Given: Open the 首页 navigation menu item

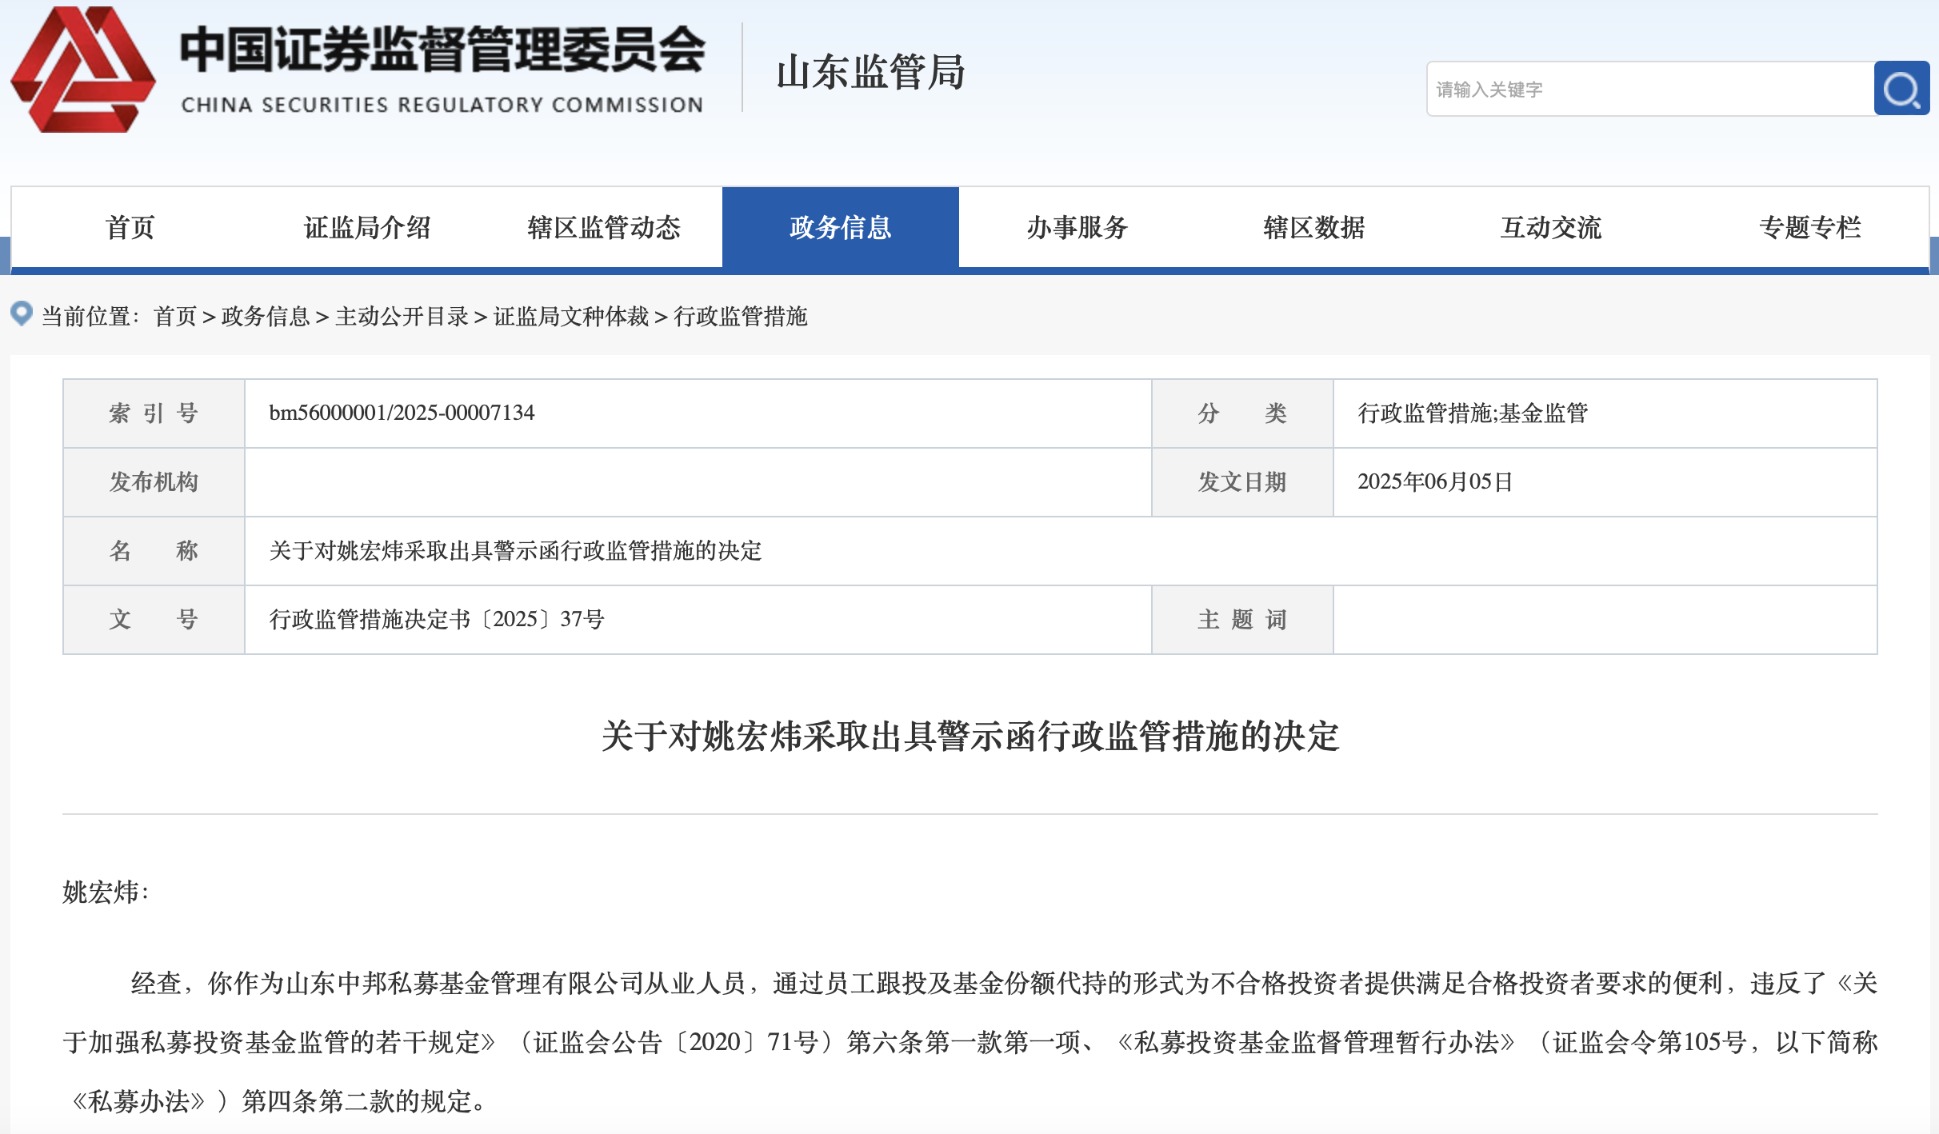Looking at the screenshot, I should pyautogui.click(x=131, y=227).
